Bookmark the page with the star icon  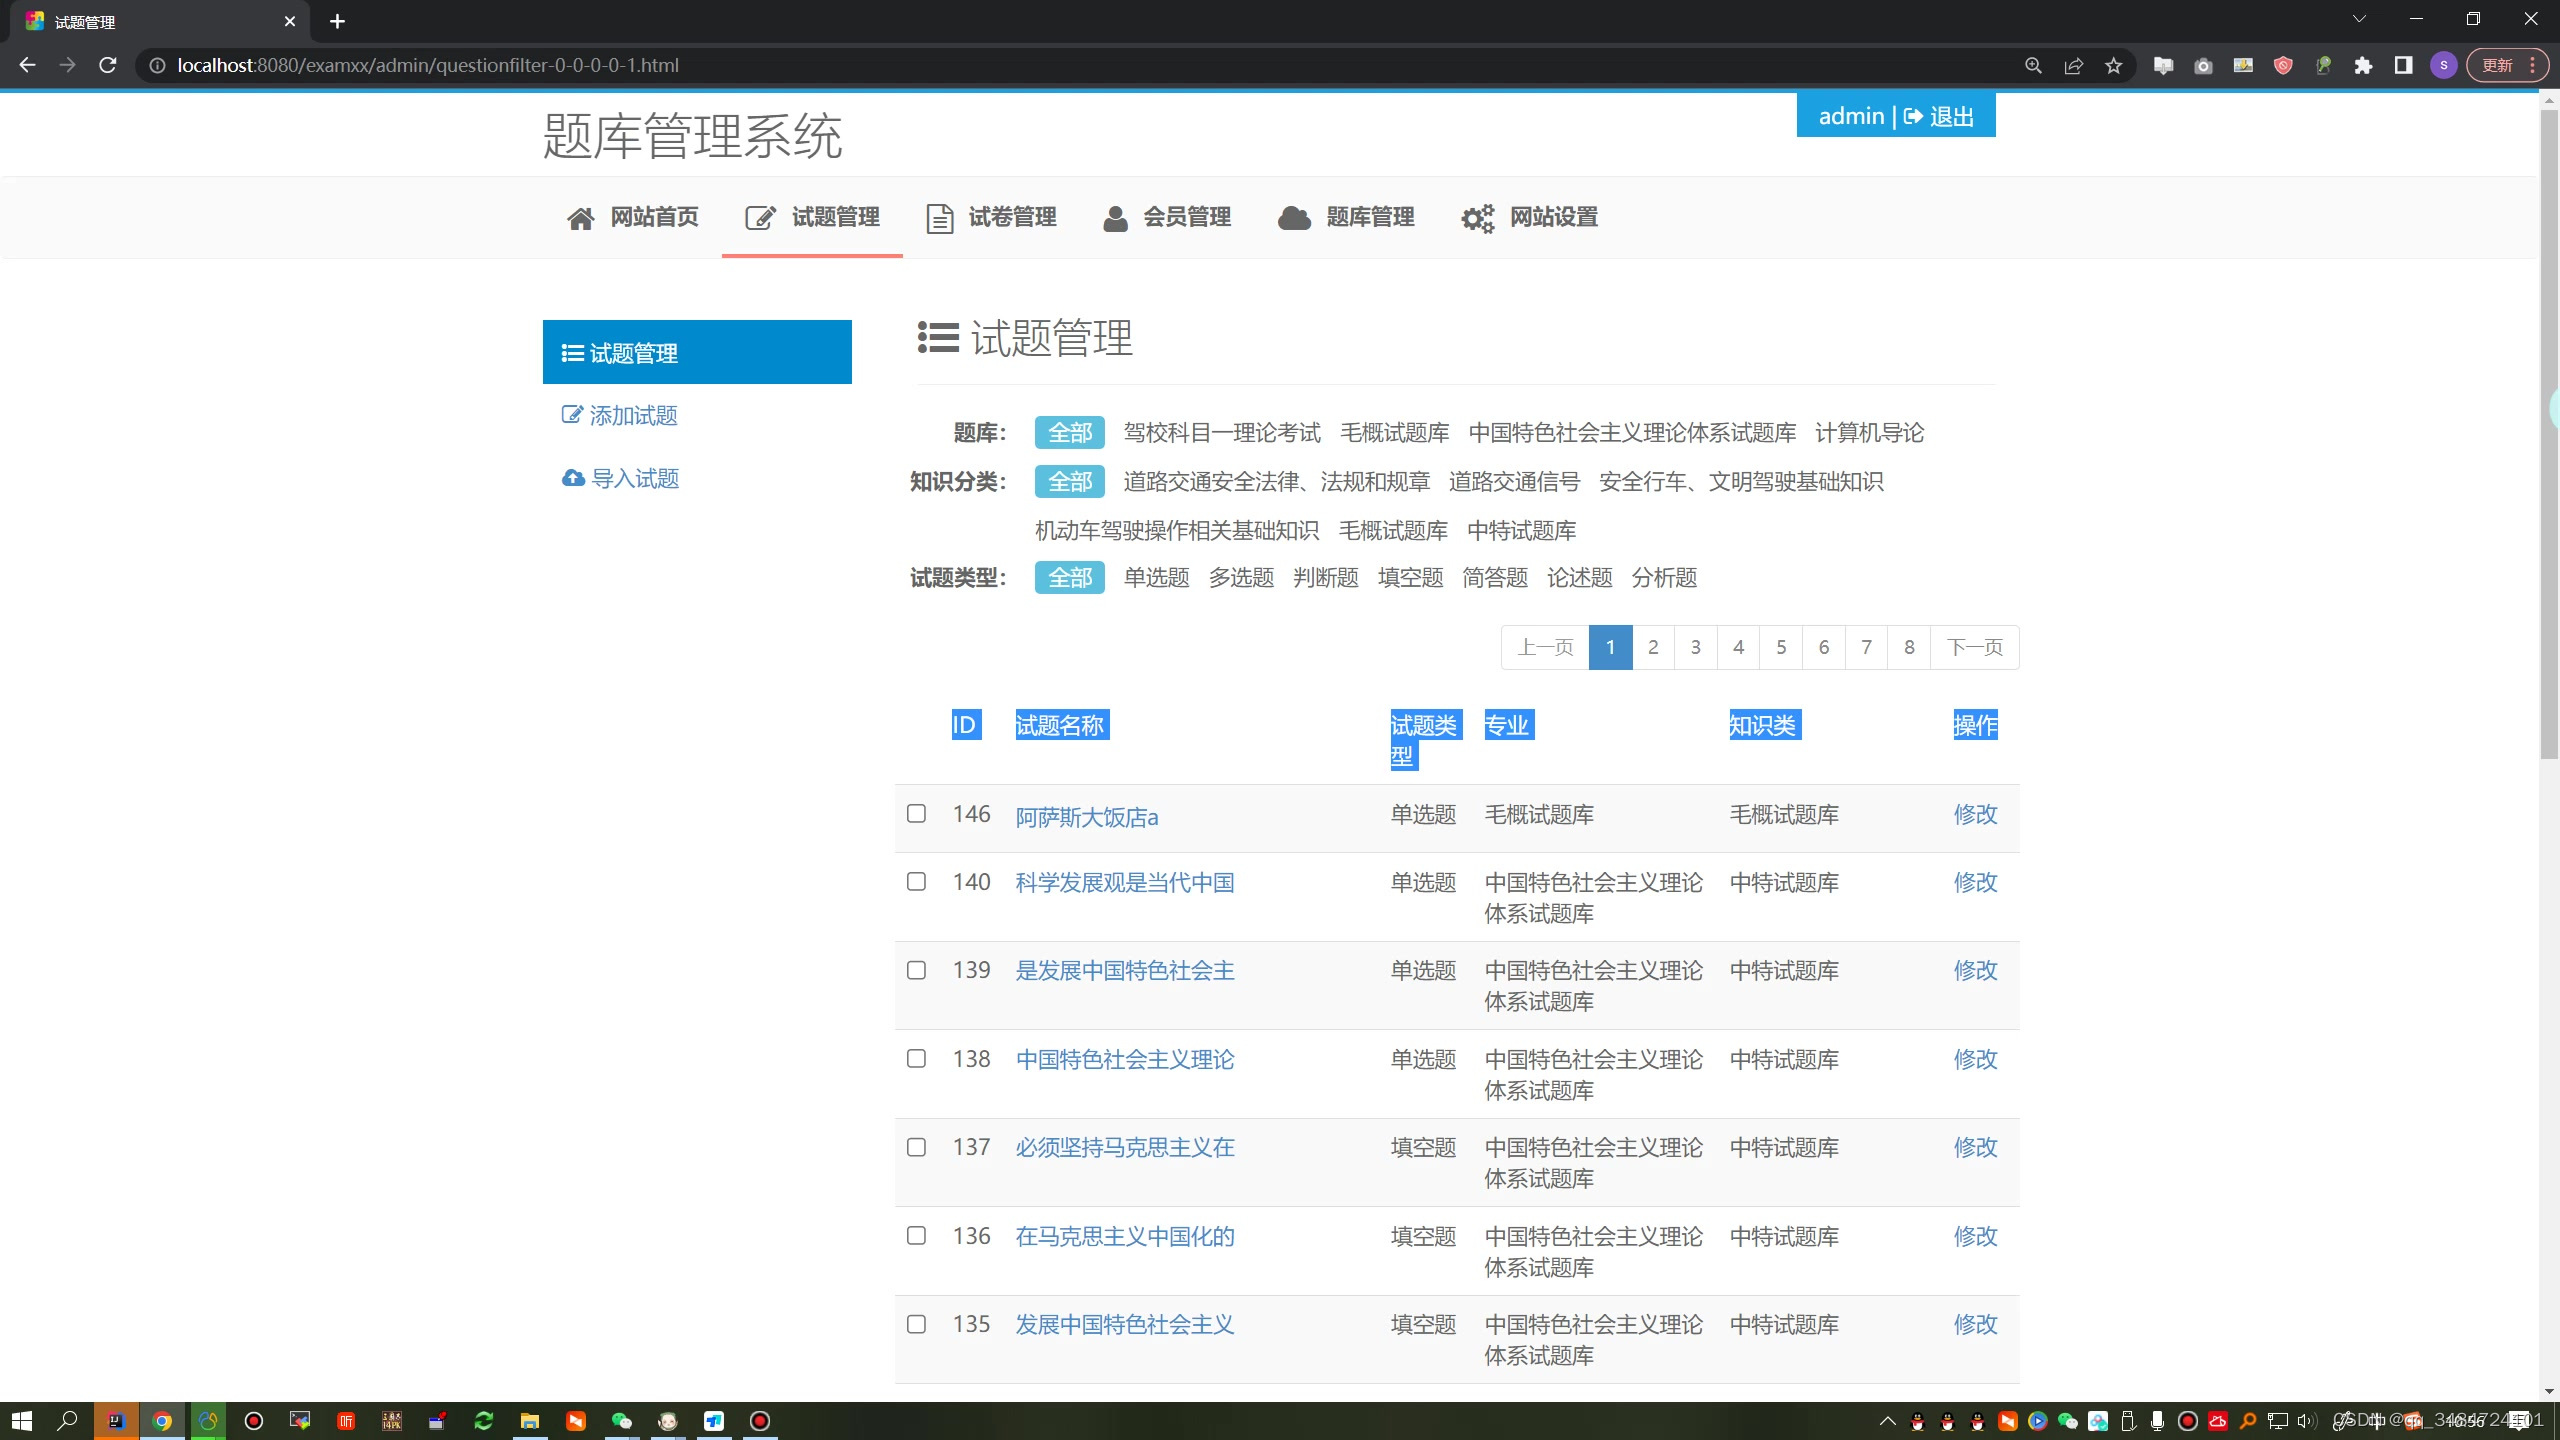(x=2114, y=65)
